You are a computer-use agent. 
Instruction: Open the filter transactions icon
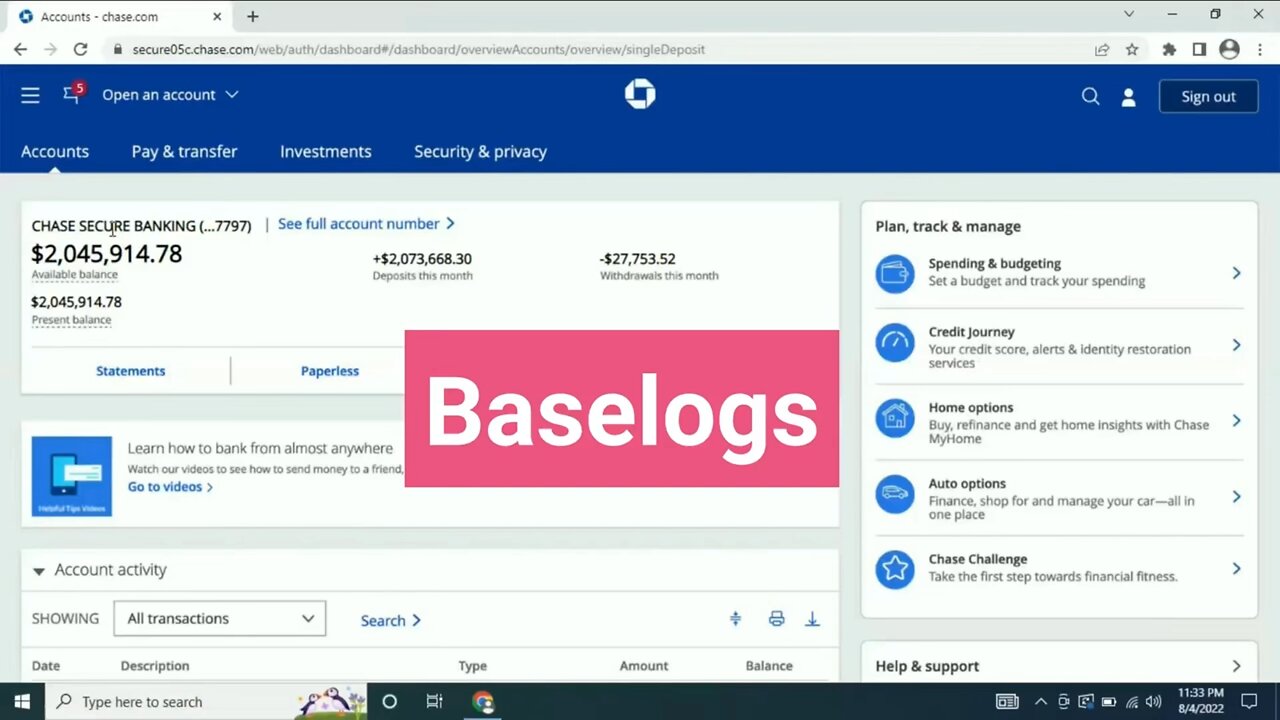[x=735, y=619]
